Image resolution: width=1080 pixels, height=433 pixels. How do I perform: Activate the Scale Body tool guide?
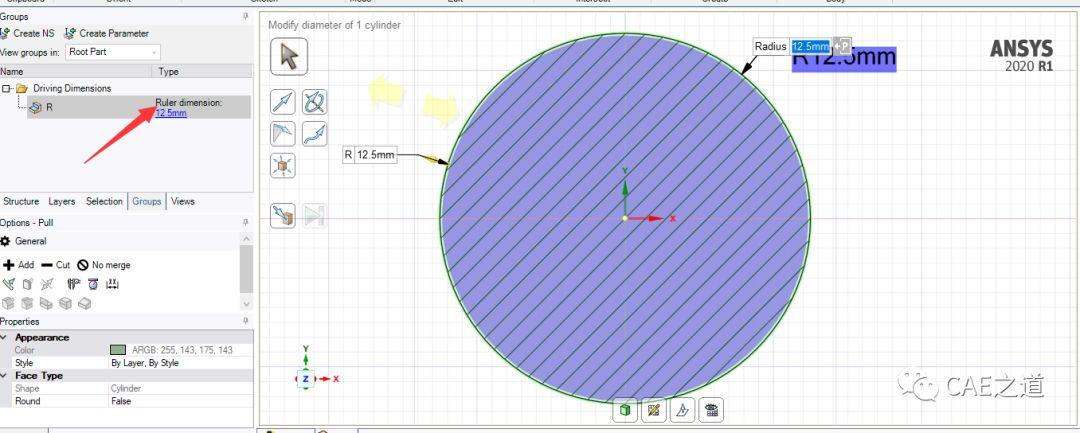click(x=283, y=166)
